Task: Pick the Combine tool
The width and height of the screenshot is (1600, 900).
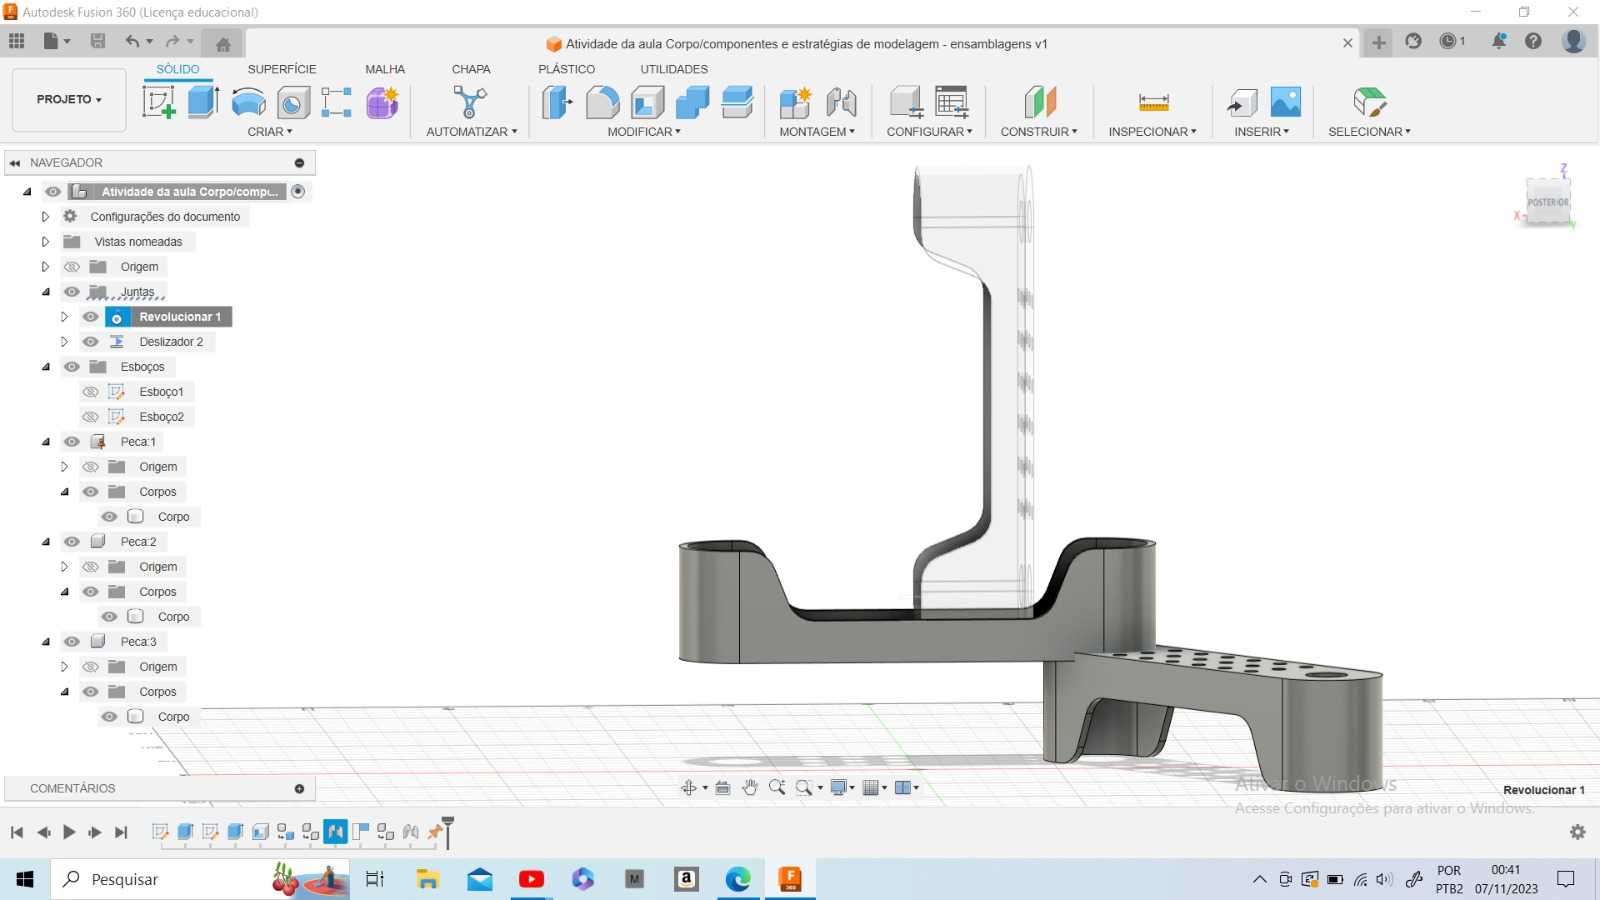Action: coord(692,102)
